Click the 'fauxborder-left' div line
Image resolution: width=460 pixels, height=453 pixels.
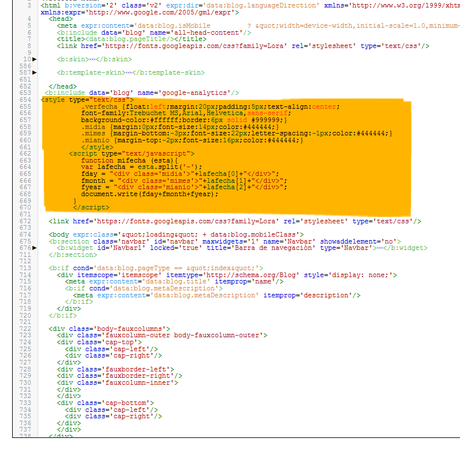click(x=115, y=369)
